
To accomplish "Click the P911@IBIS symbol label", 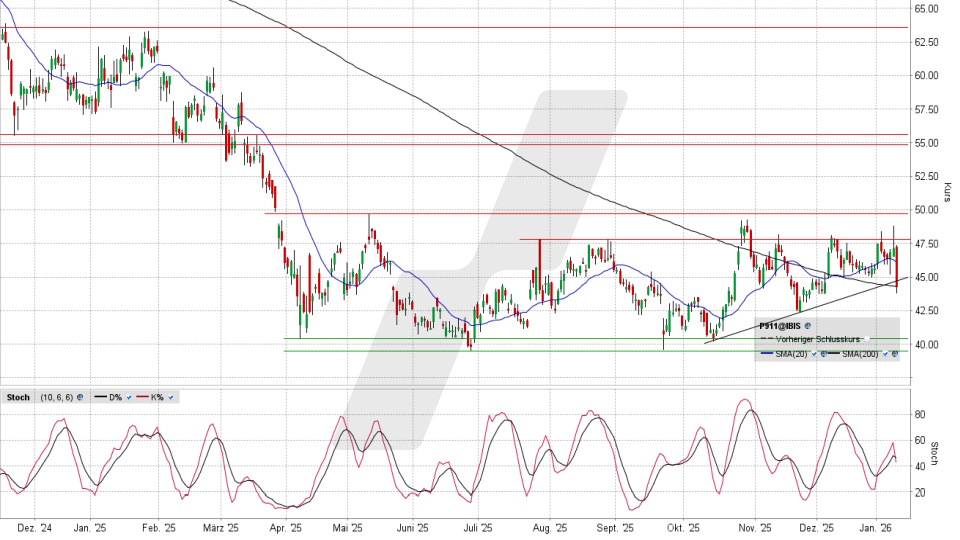I will coord(780,326).
